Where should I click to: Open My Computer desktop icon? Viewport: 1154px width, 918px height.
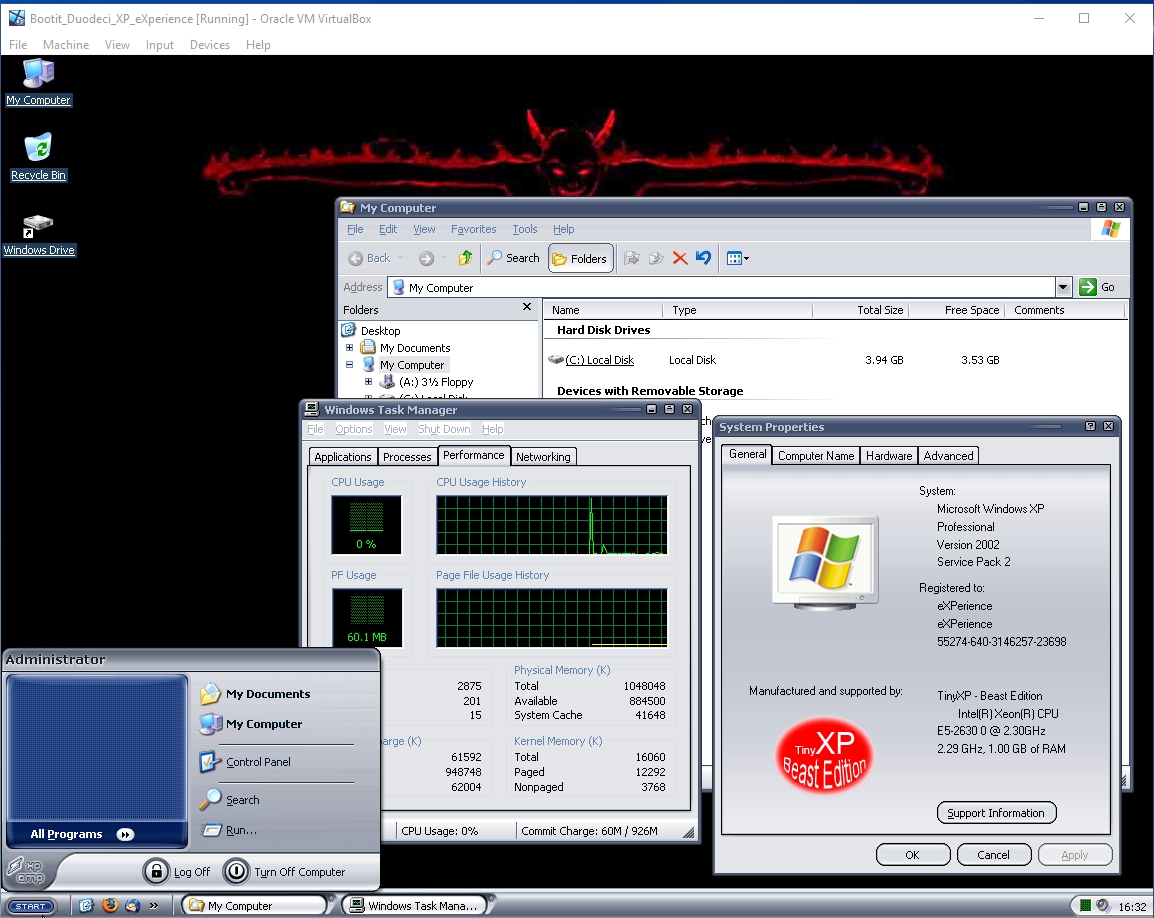click(38, 82)
